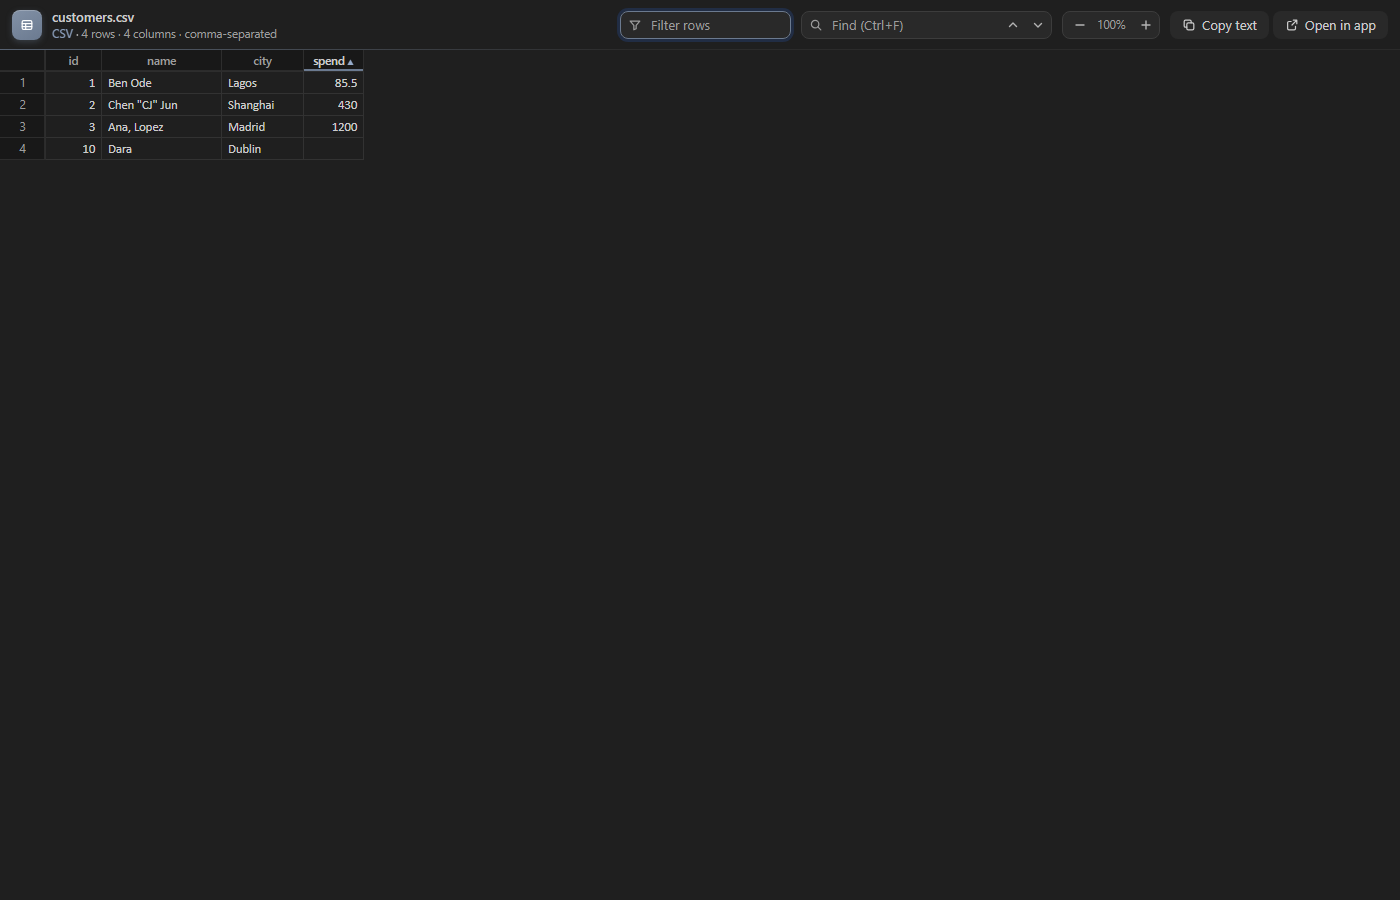The image size is (1400, 900).
Task: Select the cell 'Chen "CJ" Jun'
Action: click(161, 105)
